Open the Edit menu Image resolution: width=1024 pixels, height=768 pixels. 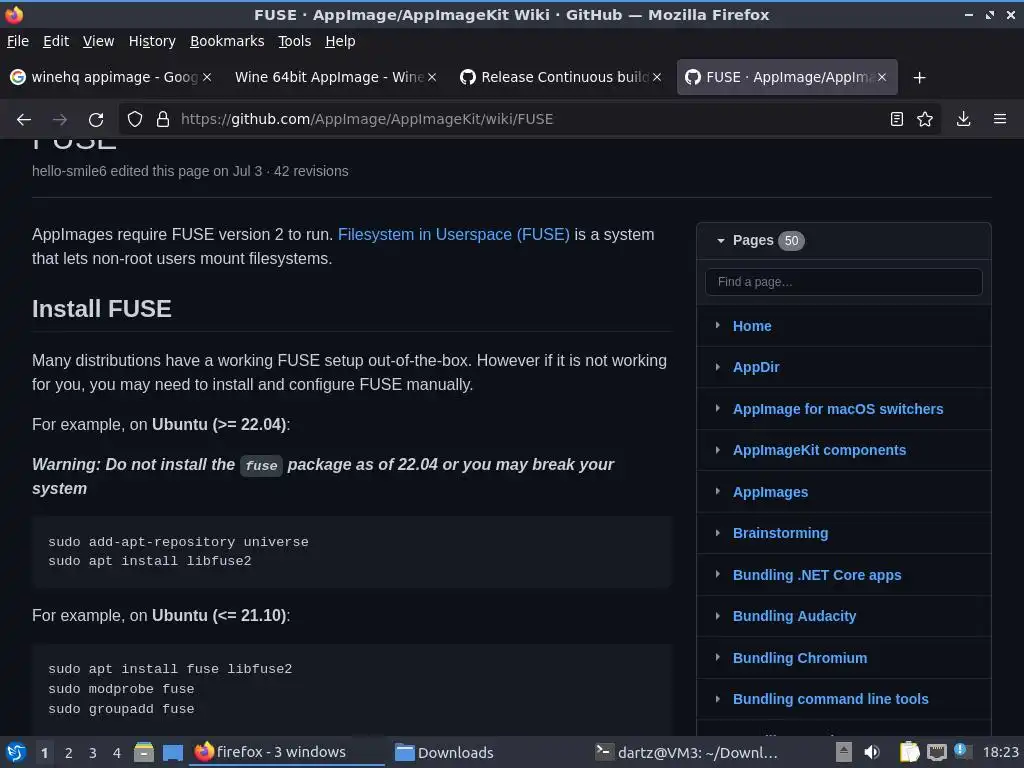pyautogui.click(x=56, y=41)
